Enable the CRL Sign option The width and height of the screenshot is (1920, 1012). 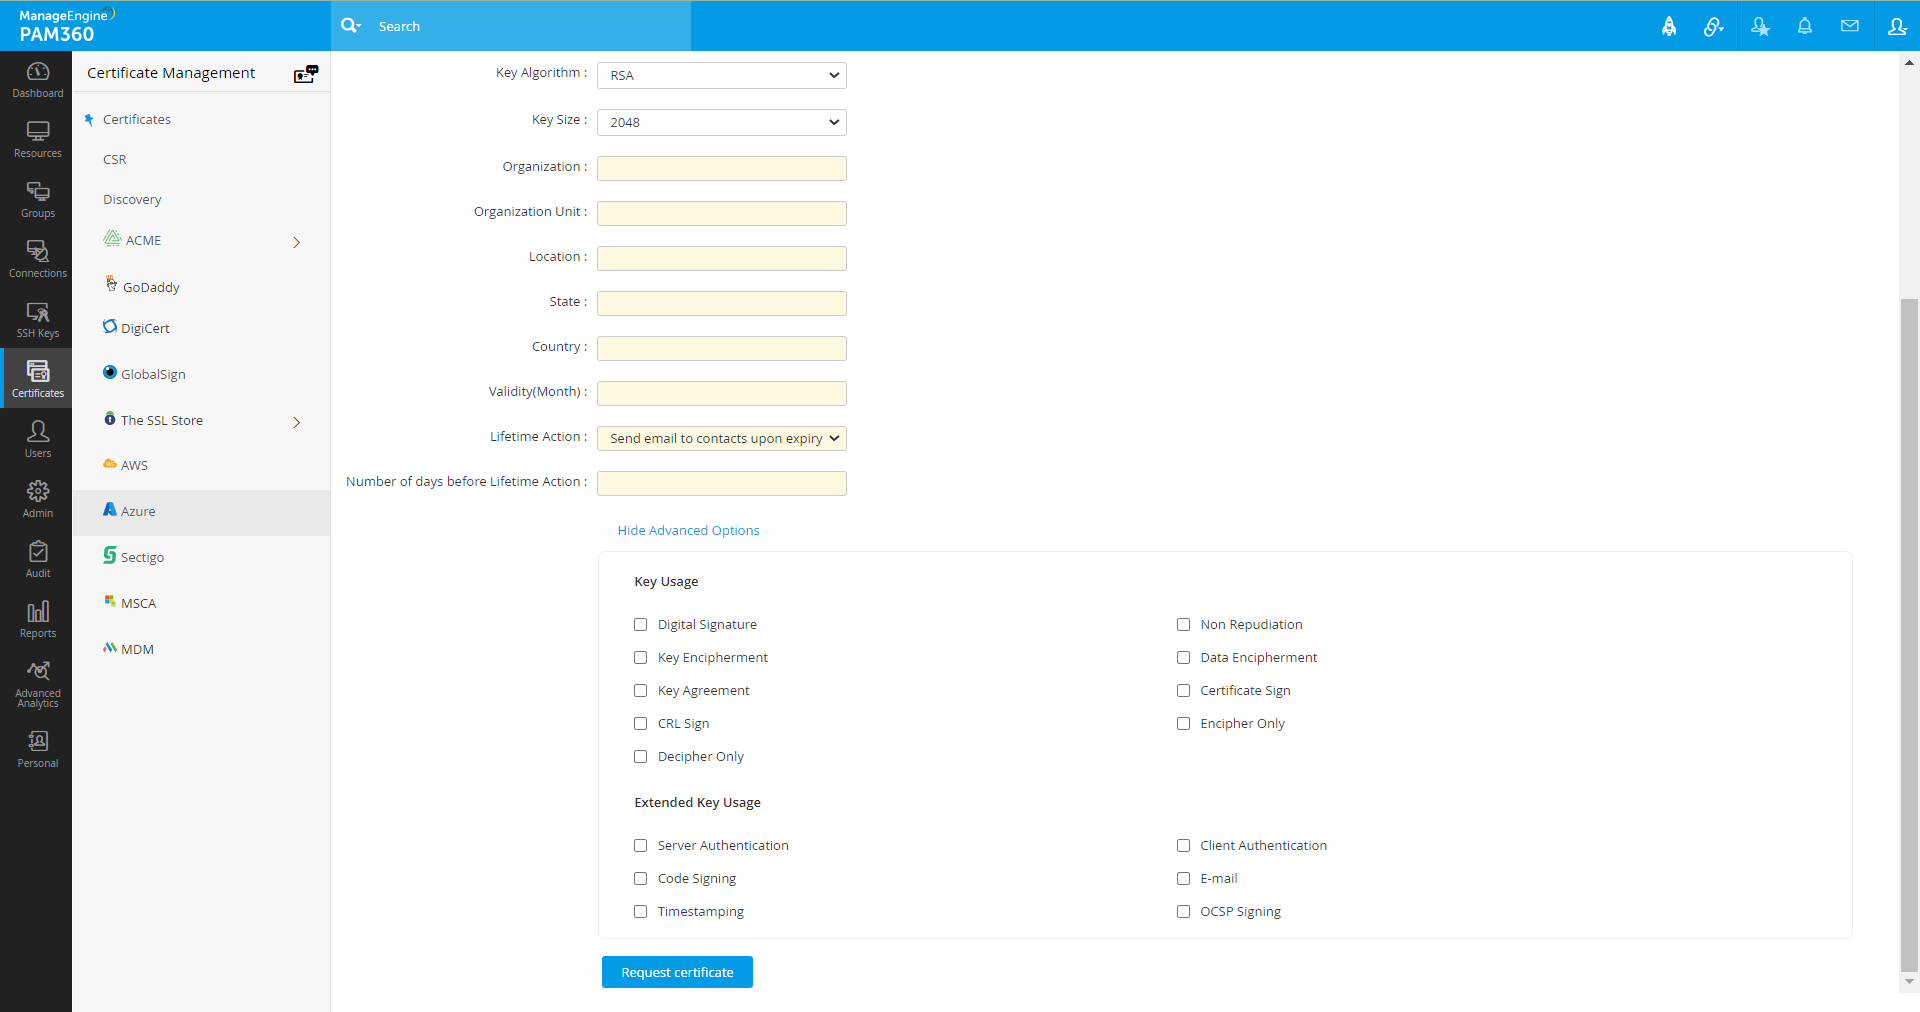coord(641,724)
